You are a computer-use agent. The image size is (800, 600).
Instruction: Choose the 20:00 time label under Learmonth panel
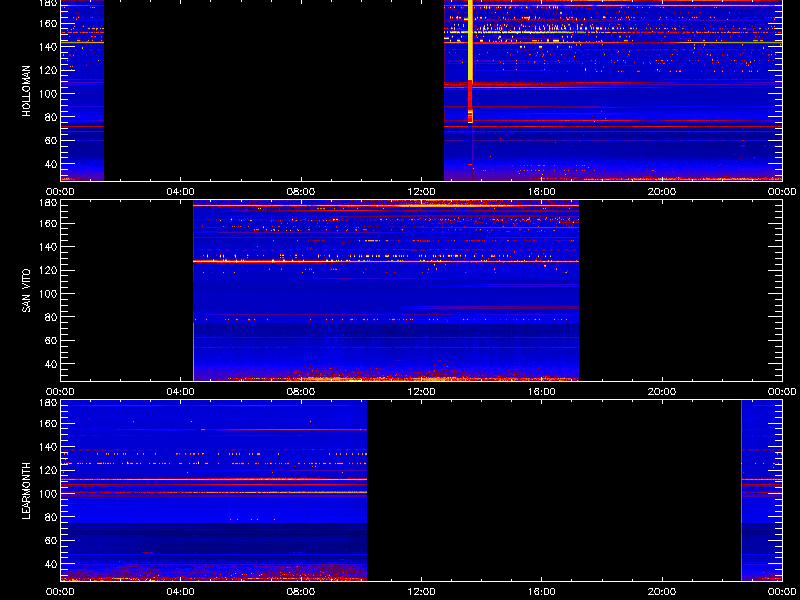tap(662, 592)
